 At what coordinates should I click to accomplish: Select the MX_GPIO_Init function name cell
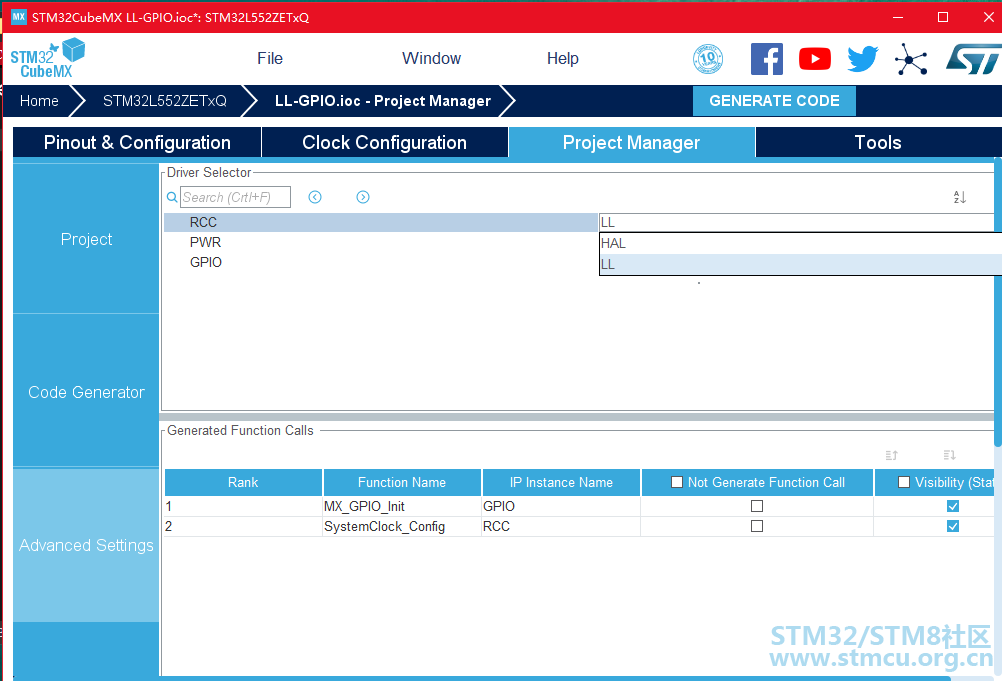click(x=402, y=506)
